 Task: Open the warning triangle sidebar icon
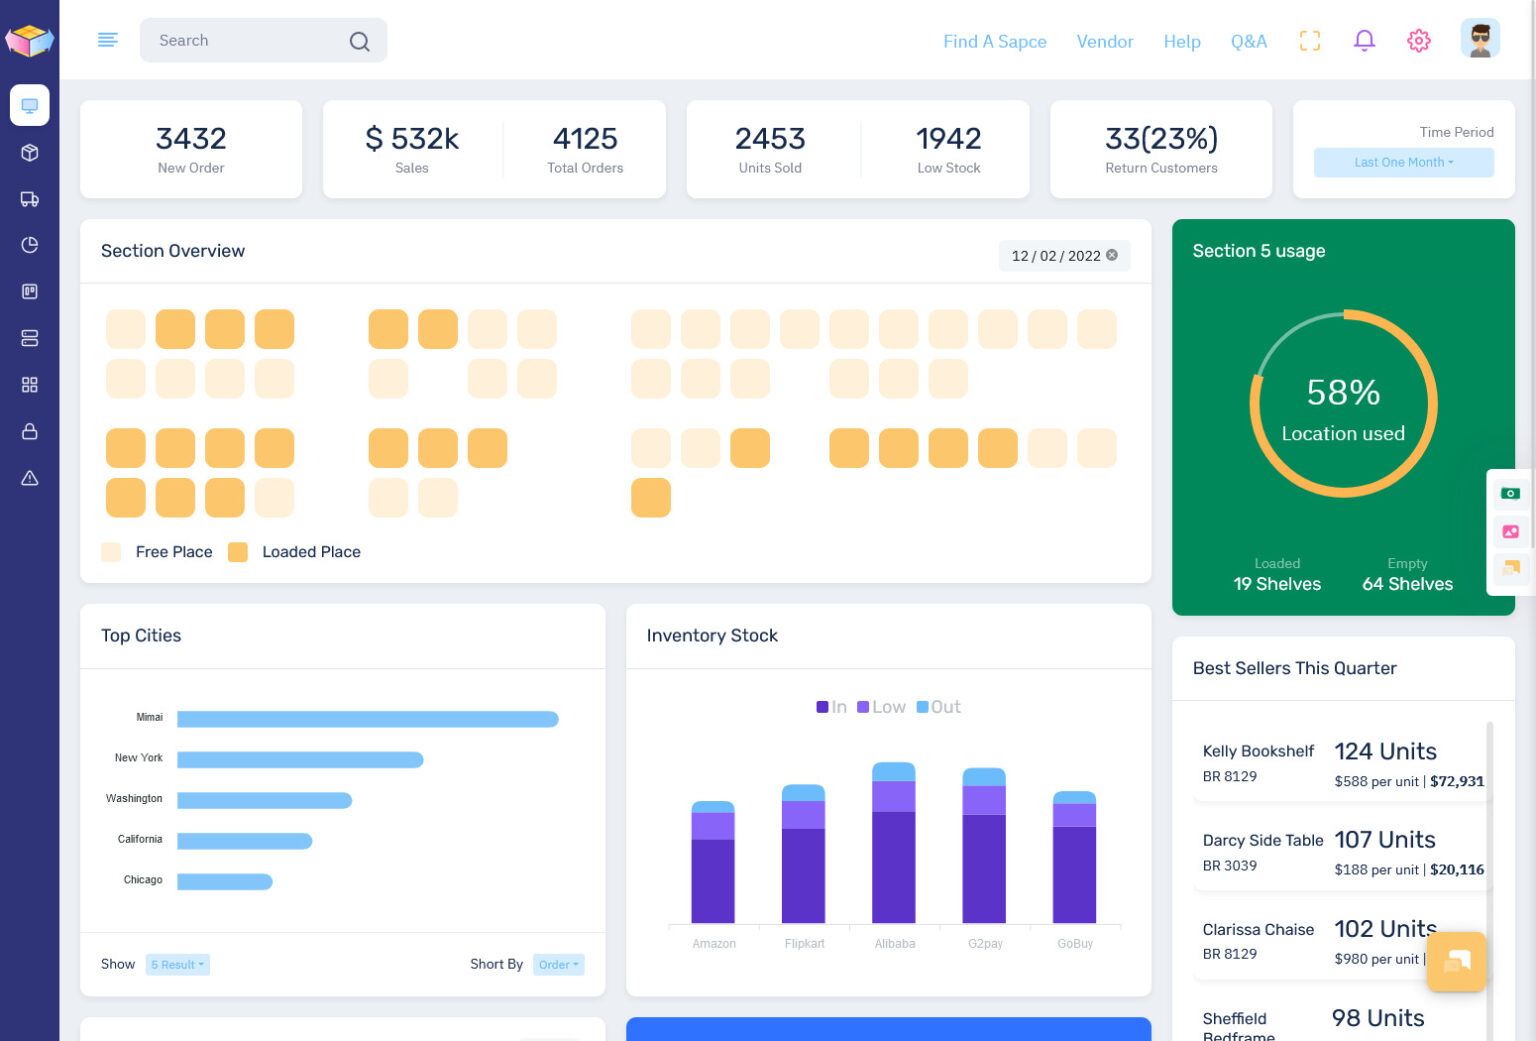[x=30, y=478]
